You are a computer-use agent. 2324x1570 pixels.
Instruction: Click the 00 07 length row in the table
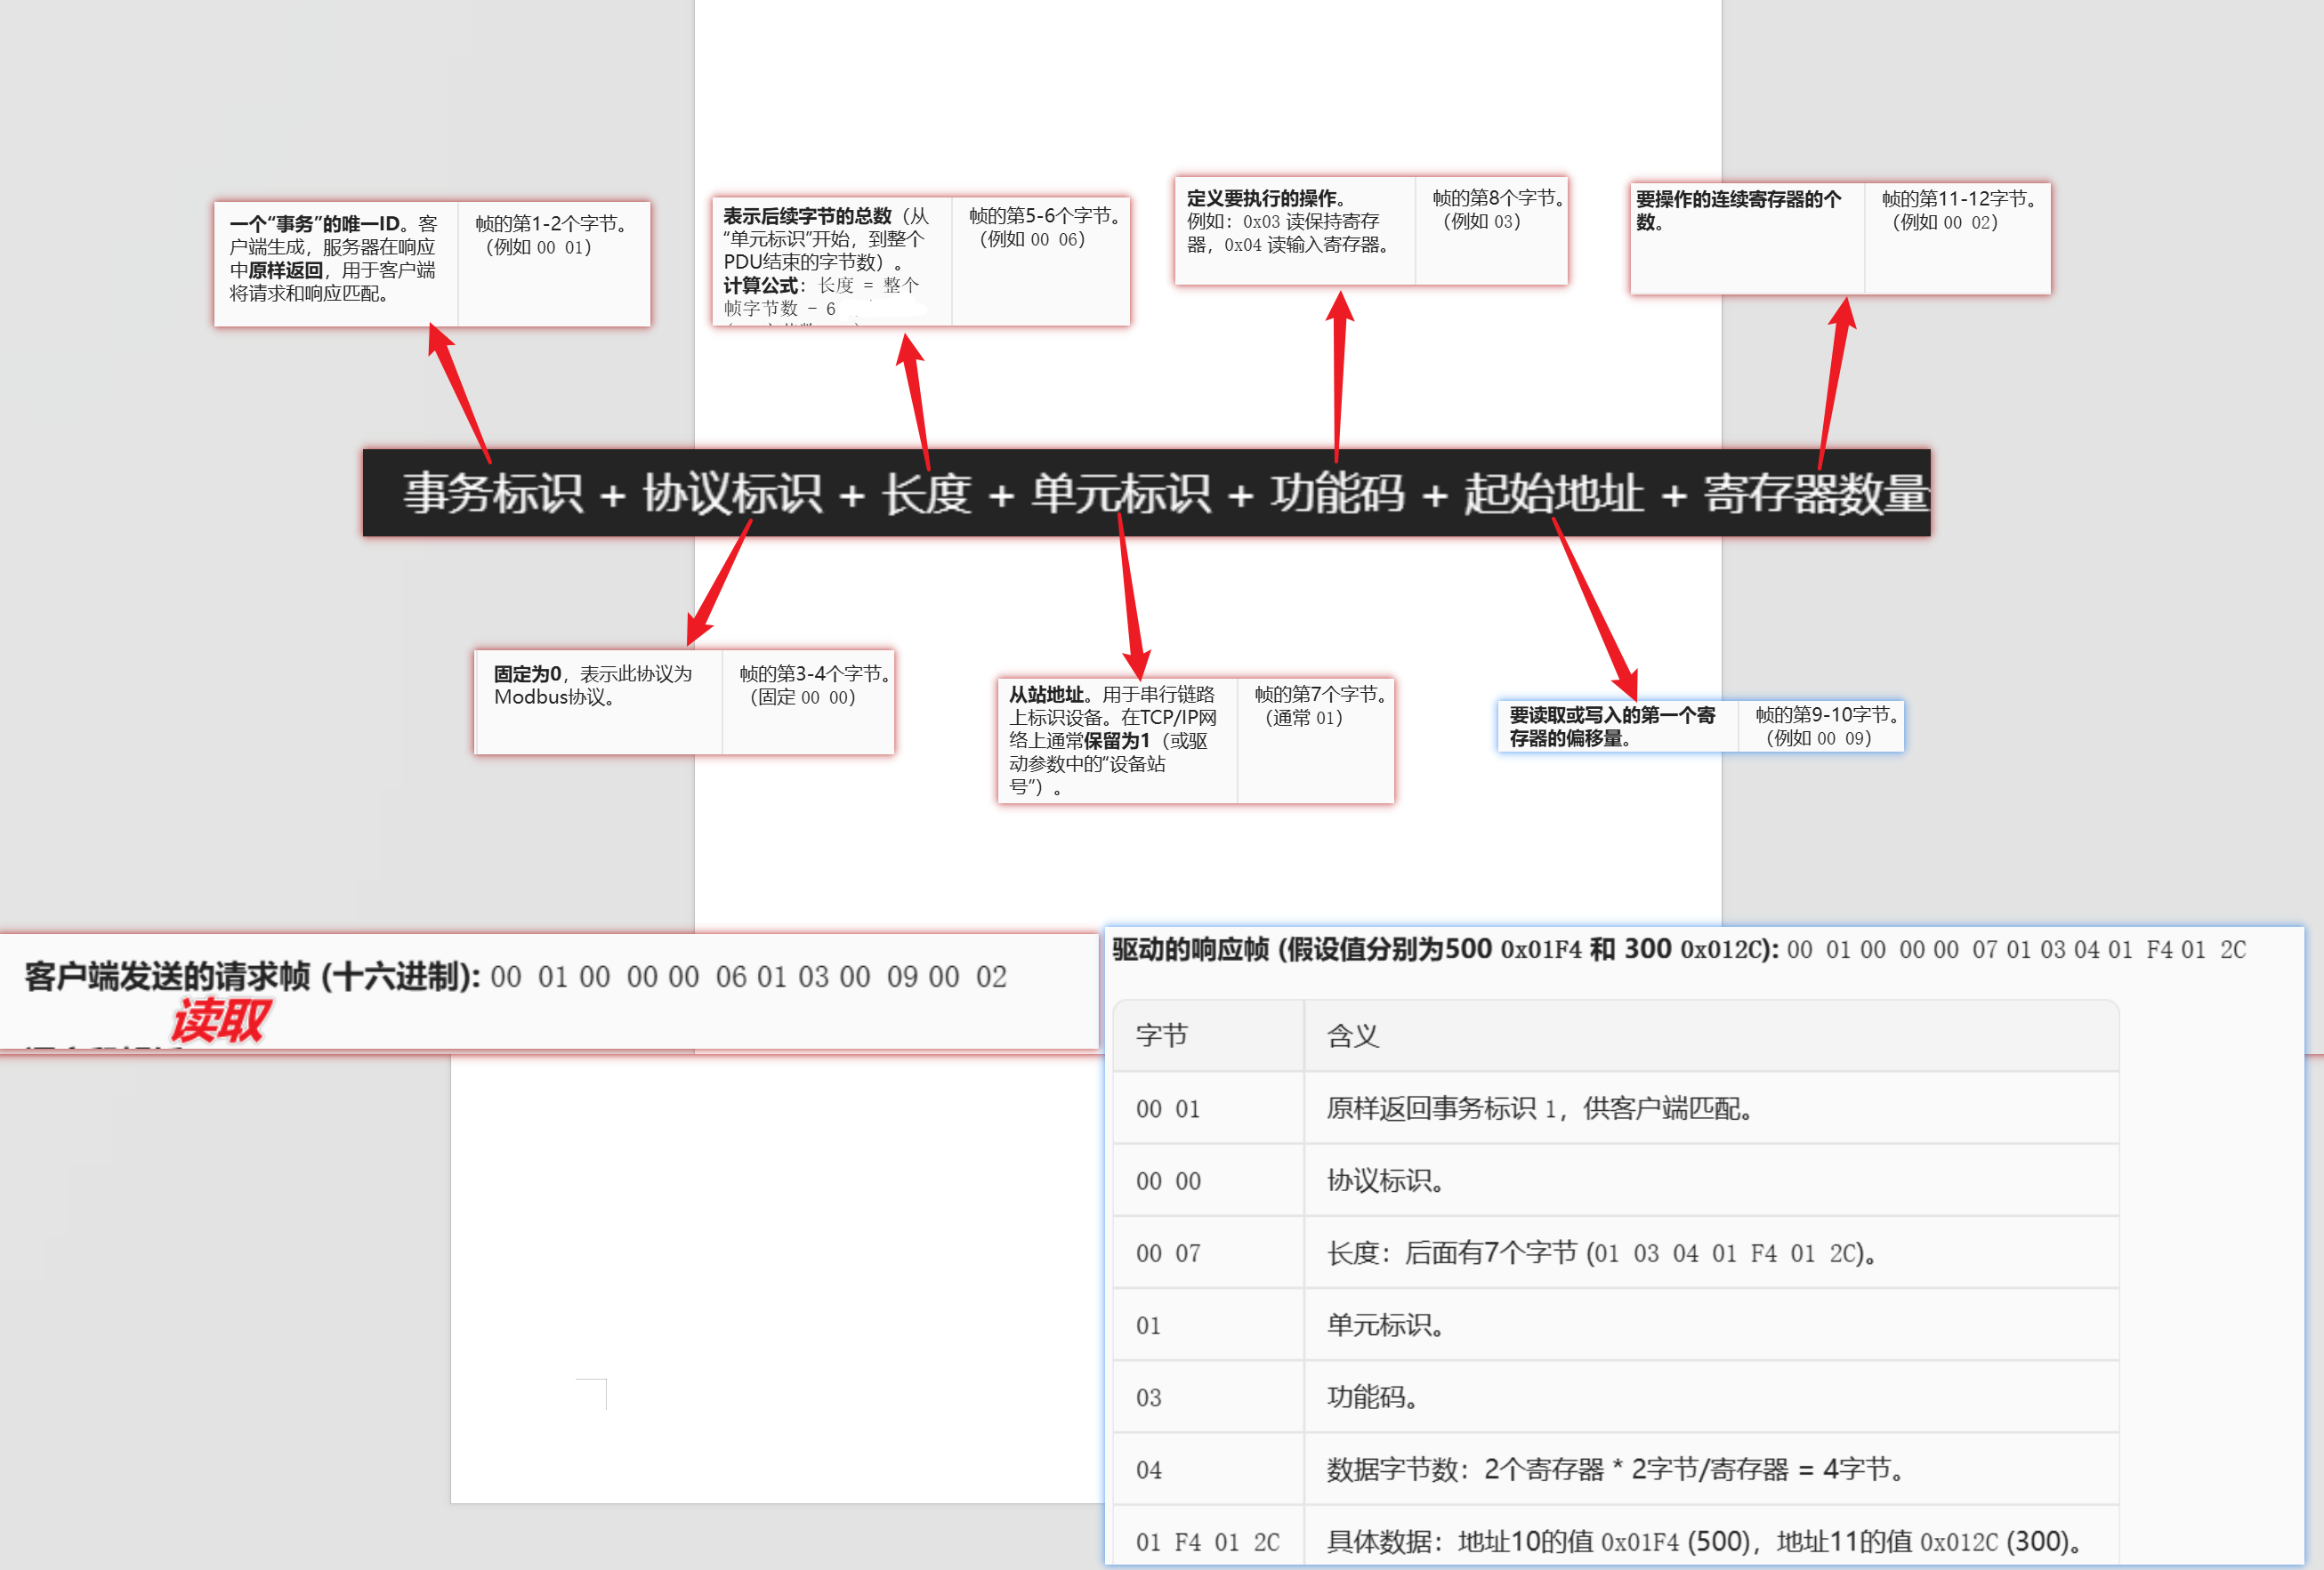(1614, 1253)
